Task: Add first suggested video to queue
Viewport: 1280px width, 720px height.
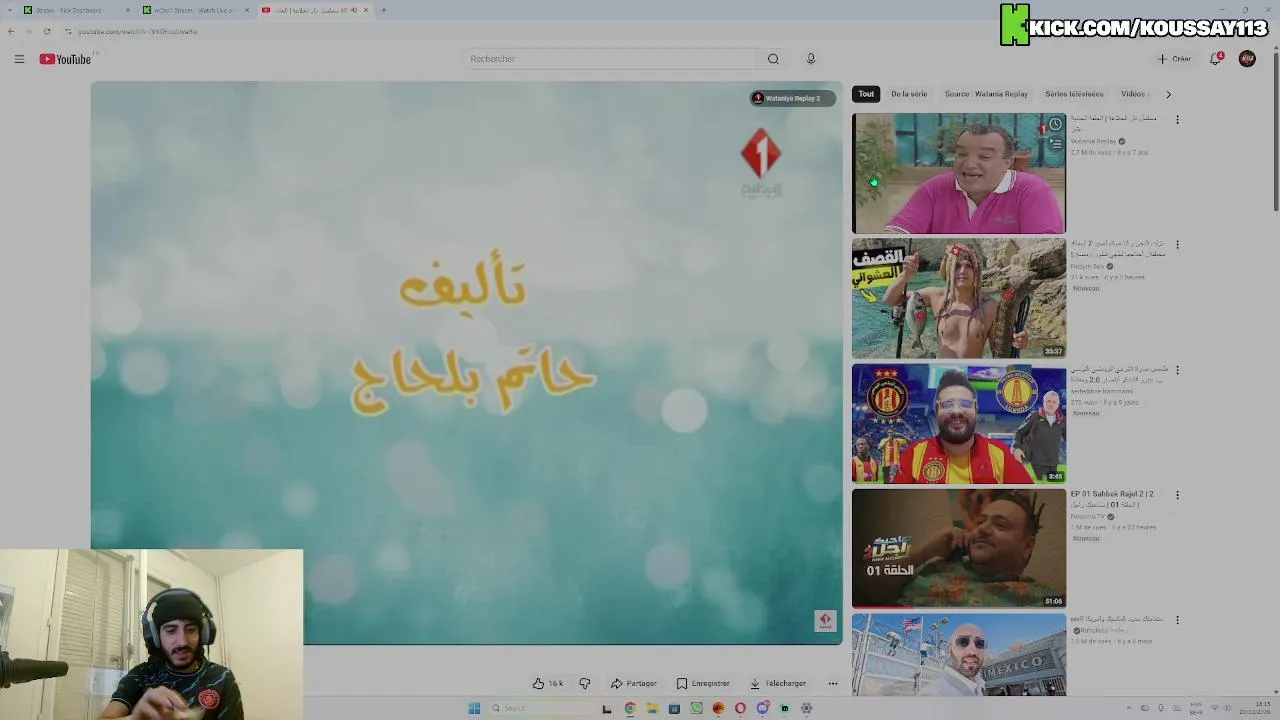Action: (x=1055, y=143)
